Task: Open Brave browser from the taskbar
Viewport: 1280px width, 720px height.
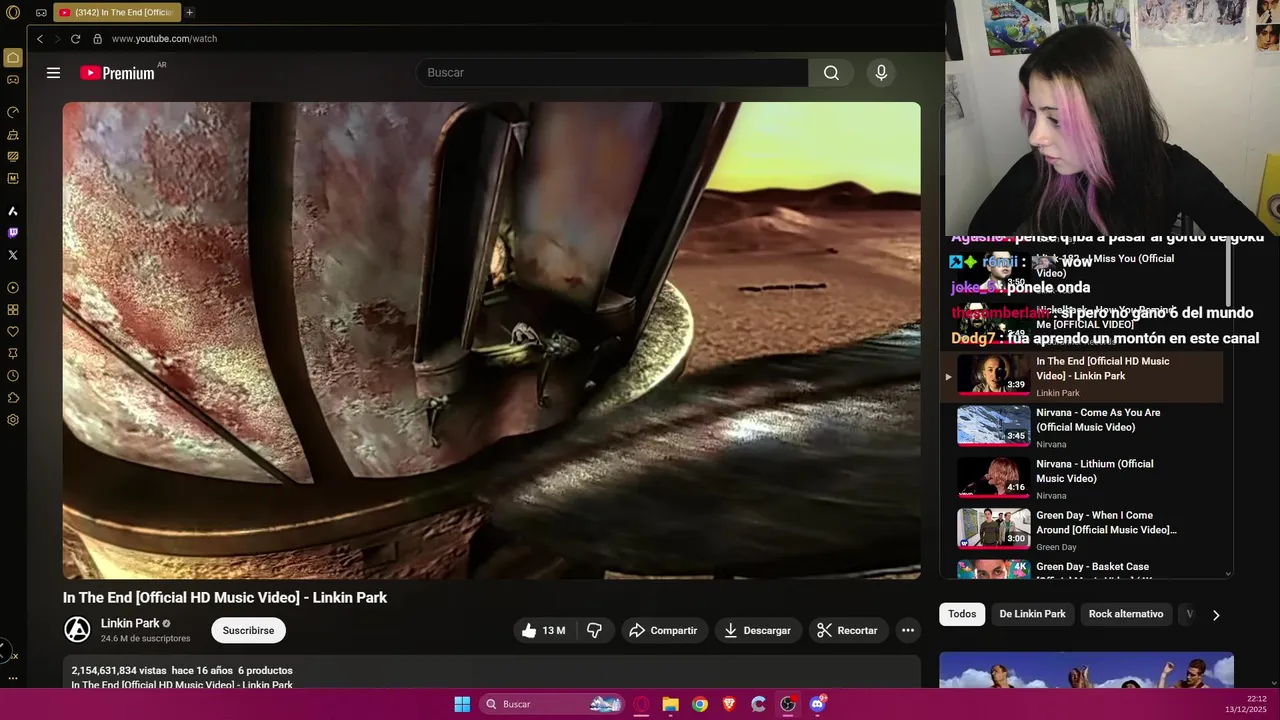Action: 729,704
